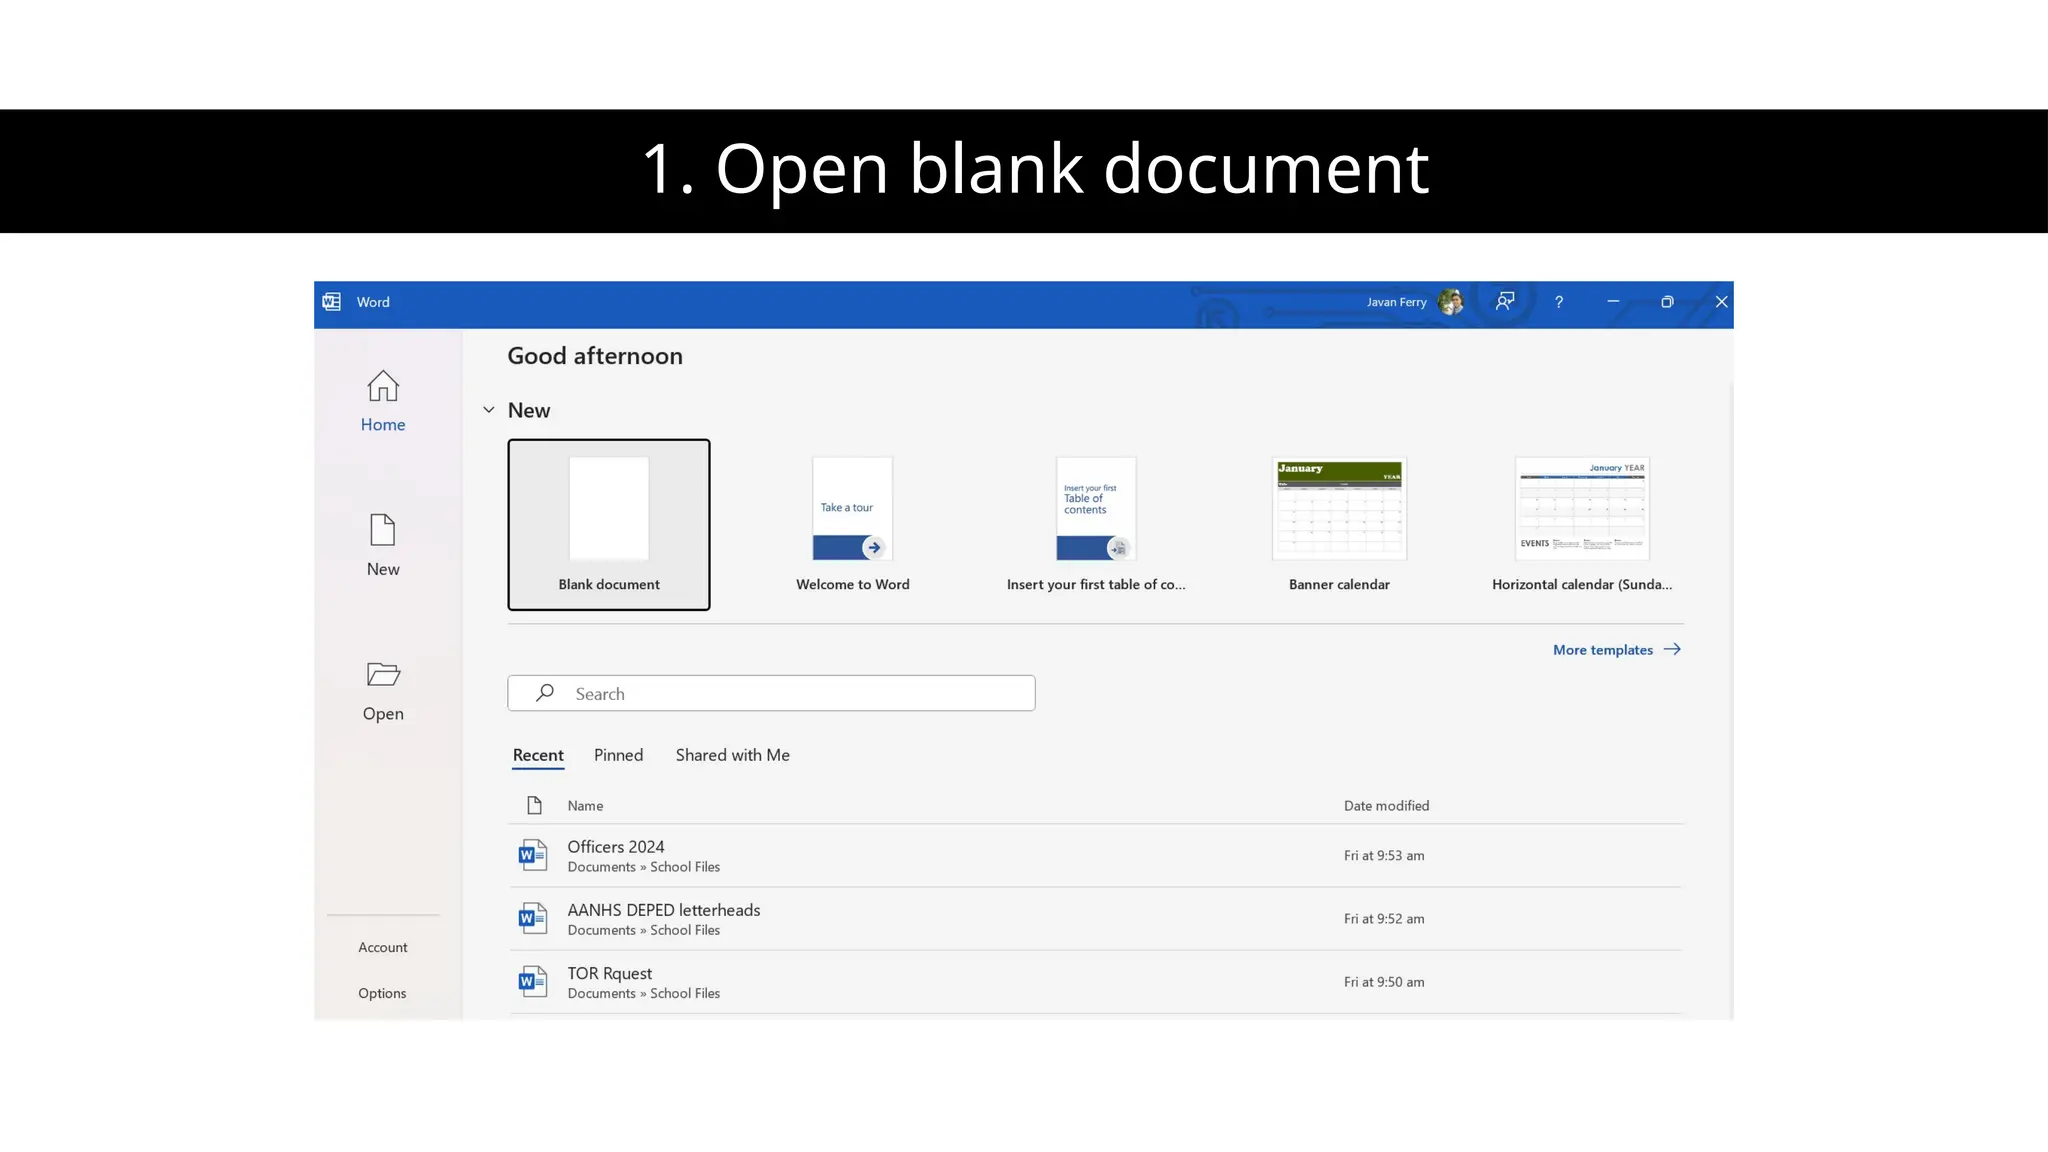Click the help question mark icon
Screen dimensions: 2048x1152
1559,302
